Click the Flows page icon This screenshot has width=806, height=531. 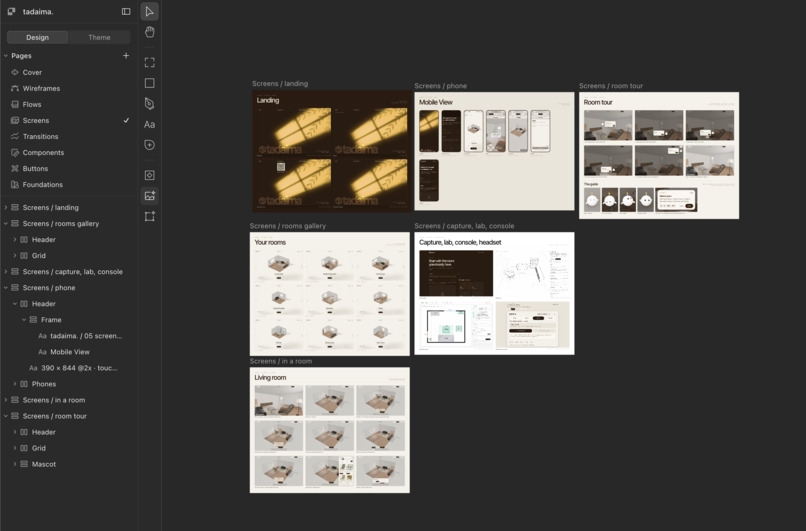coord(15,104)
